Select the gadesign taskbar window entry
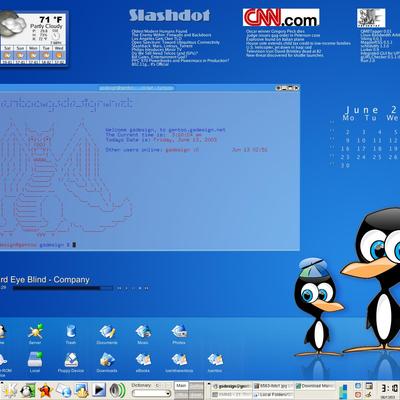The width and height of the screenshot is (400, 400). pos(231,387)
